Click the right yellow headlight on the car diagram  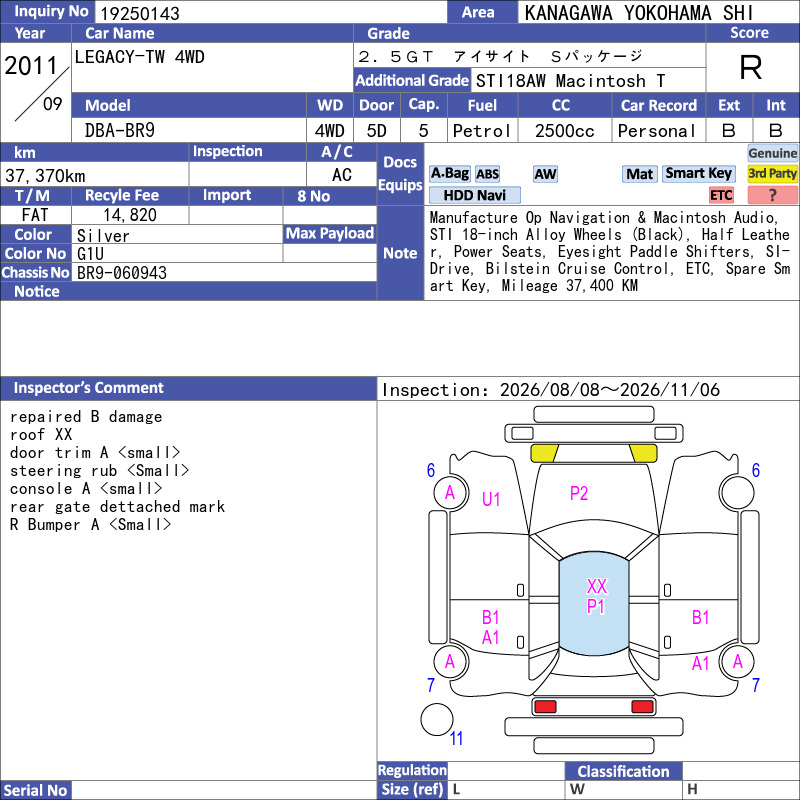tap(643, 453)
